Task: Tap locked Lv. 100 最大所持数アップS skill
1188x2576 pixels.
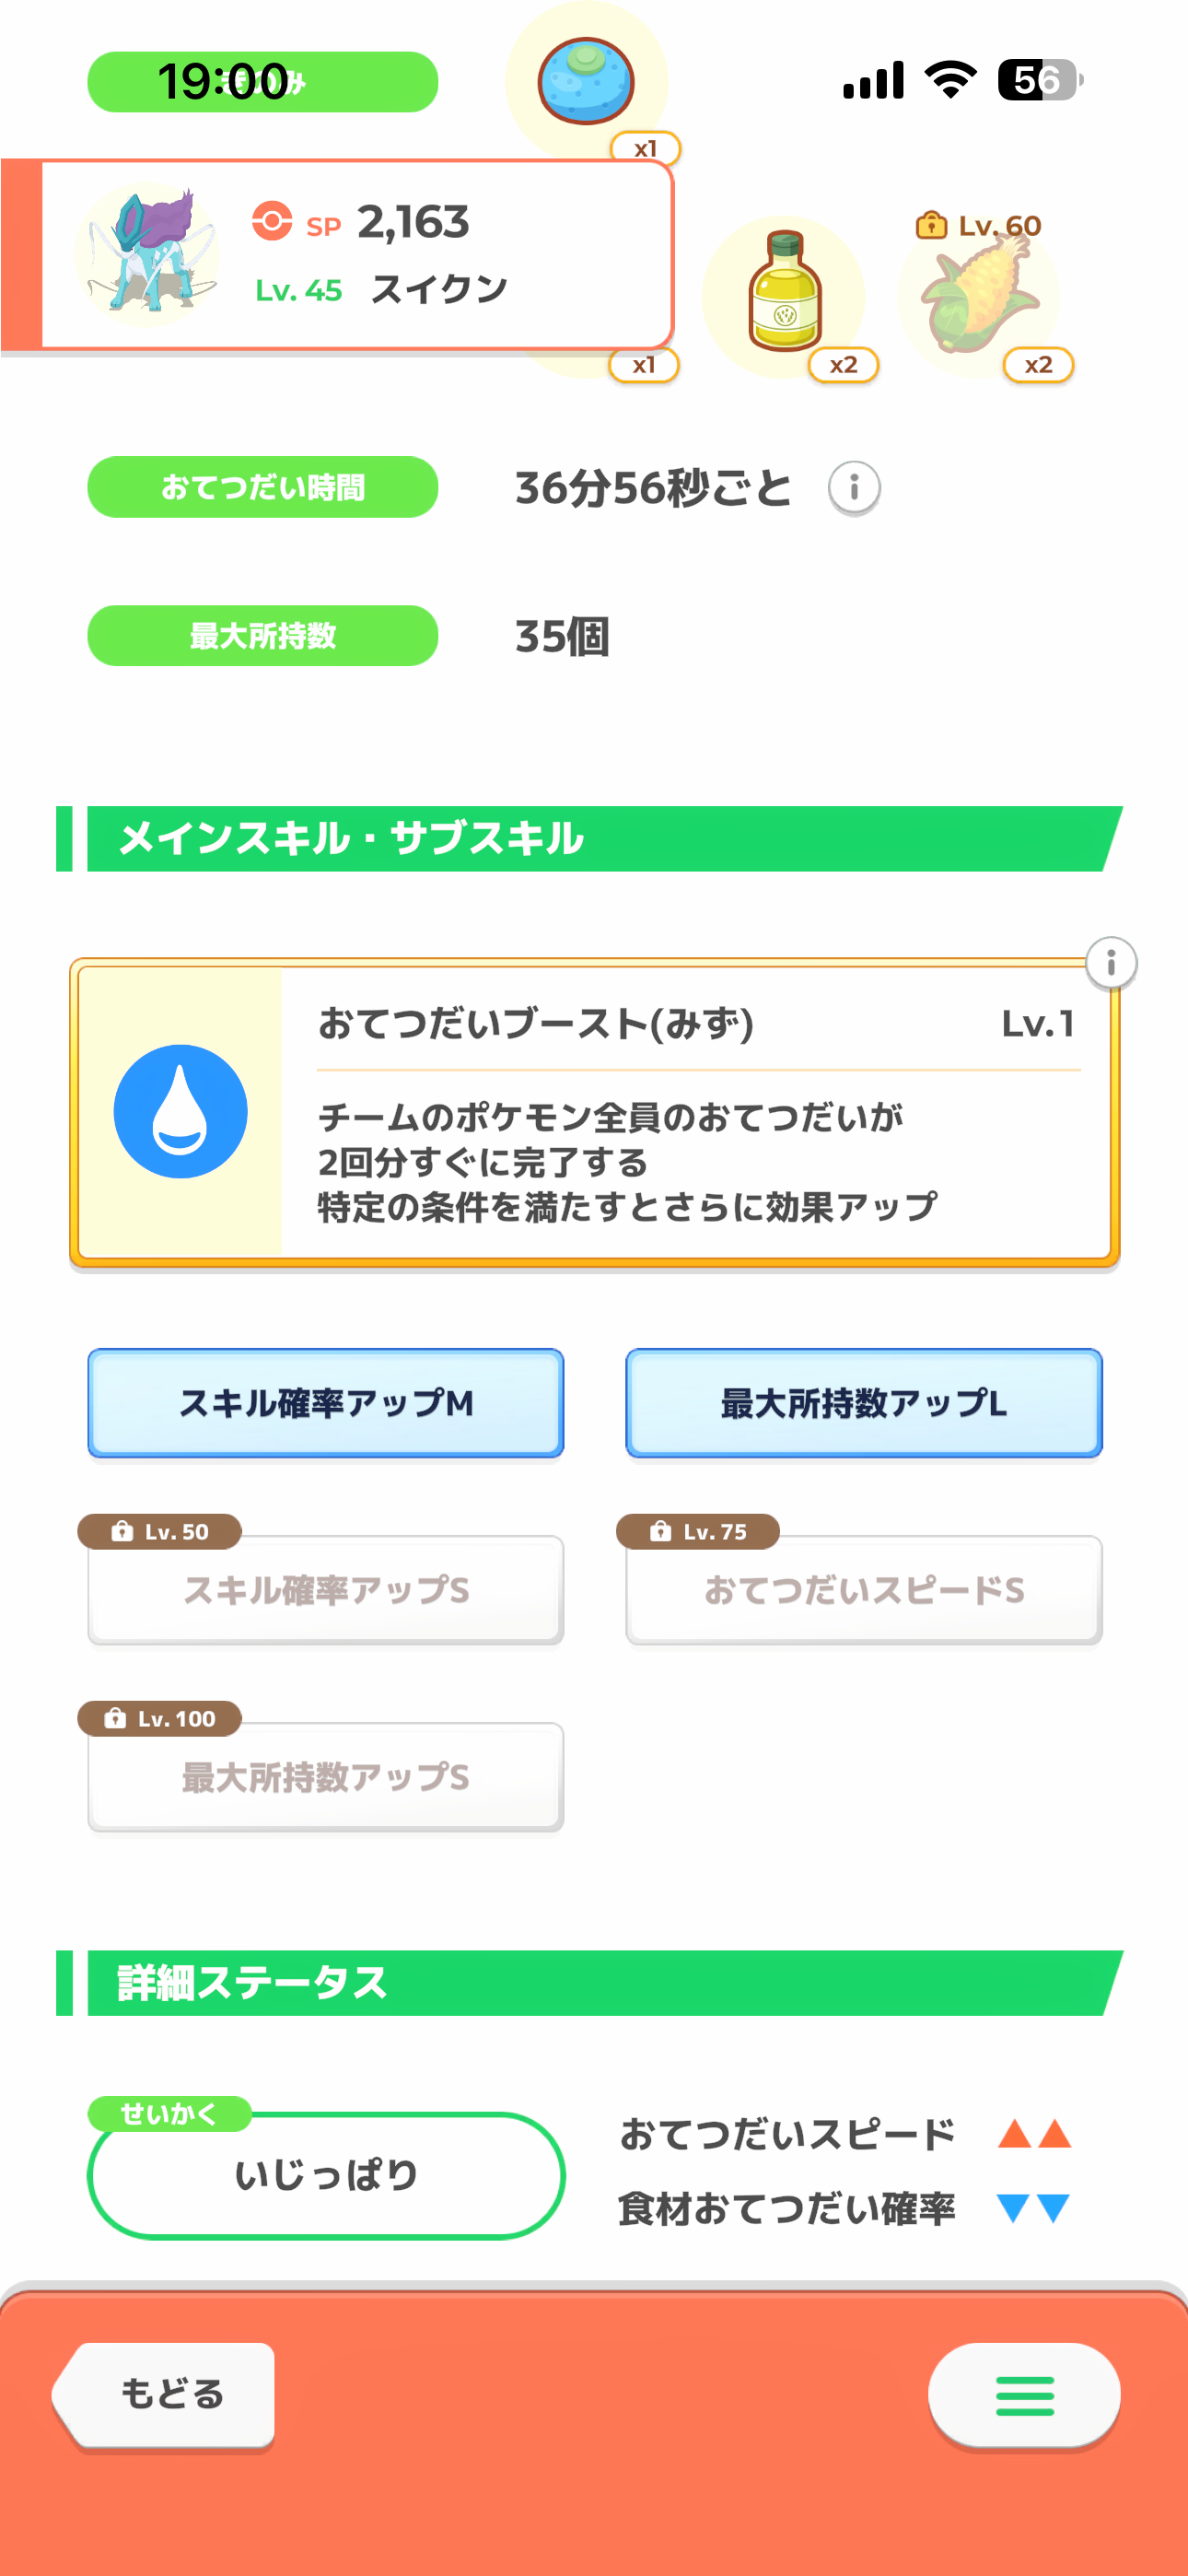Action: [x=326, y=1776]
